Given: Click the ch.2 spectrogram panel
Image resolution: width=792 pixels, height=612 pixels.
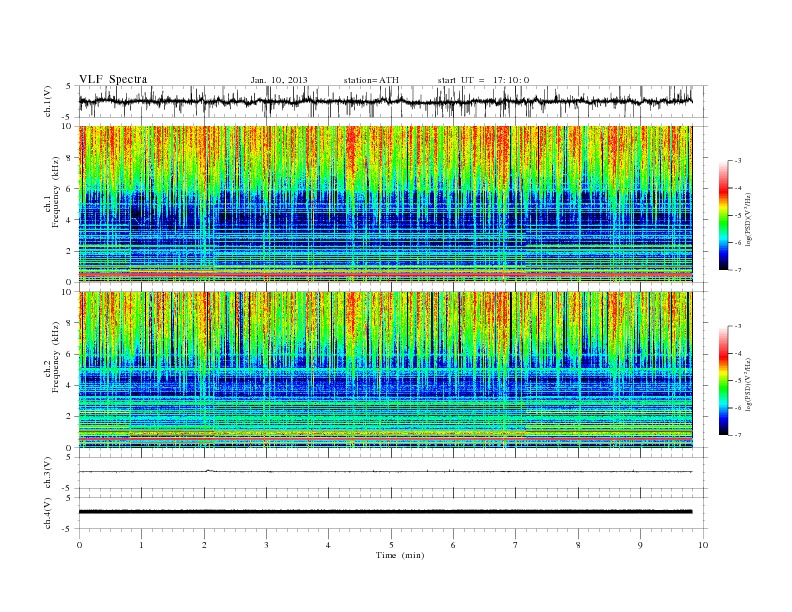Looking at the screenshot, I should point(385,370).
